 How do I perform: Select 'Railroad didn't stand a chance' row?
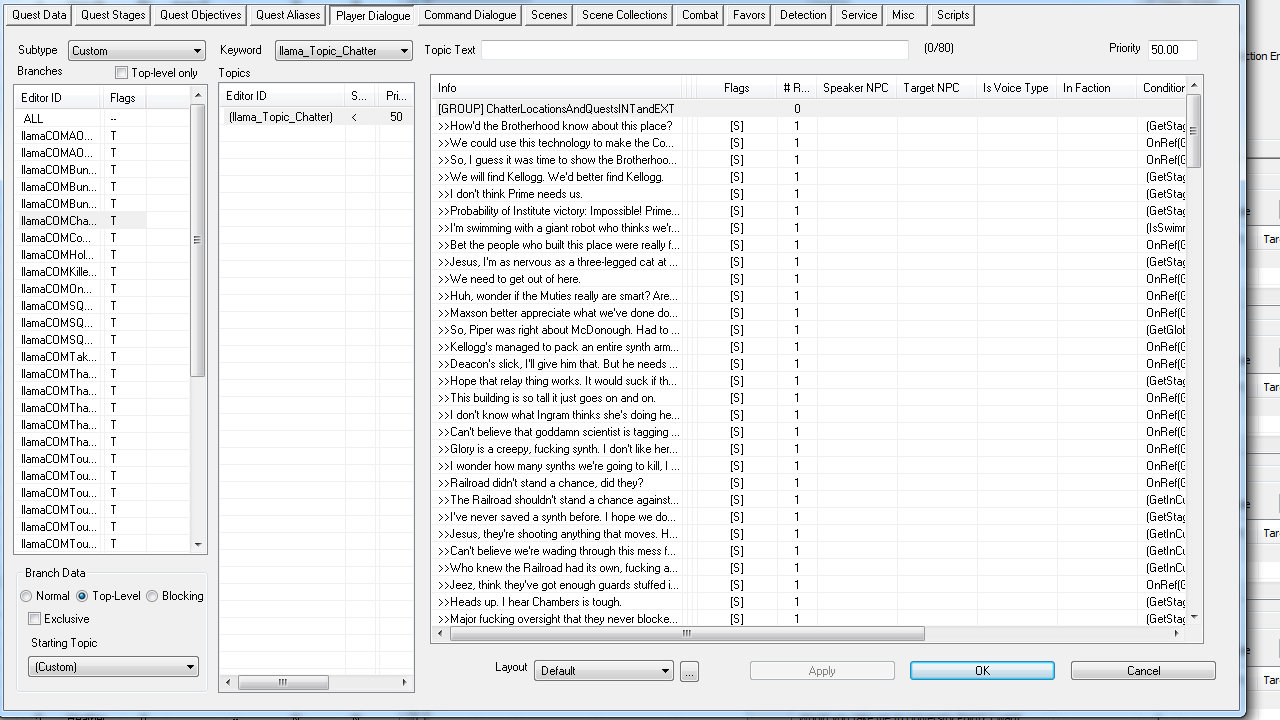pyautogui.click(x=809, y=483)
